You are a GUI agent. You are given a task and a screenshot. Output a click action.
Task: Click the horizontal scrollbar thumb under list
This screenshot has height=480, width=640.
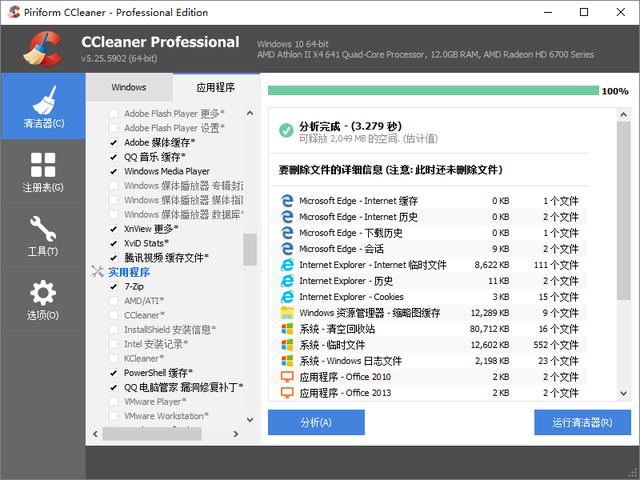tap(151, 434)
